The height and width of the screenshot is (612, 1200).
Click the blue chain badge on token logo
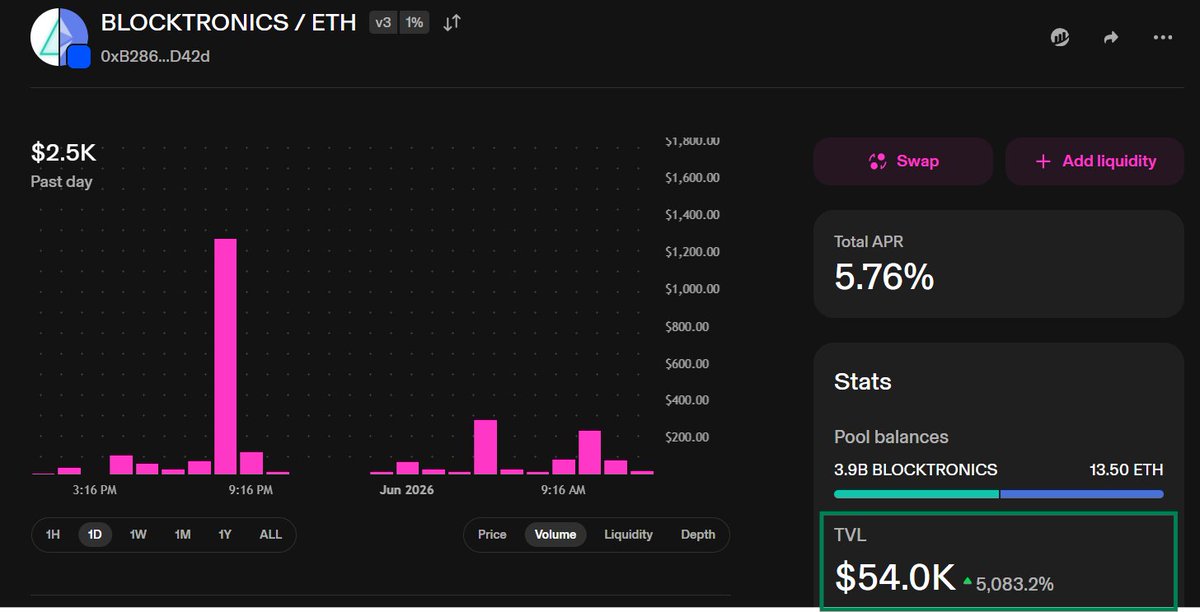point(80,57)
